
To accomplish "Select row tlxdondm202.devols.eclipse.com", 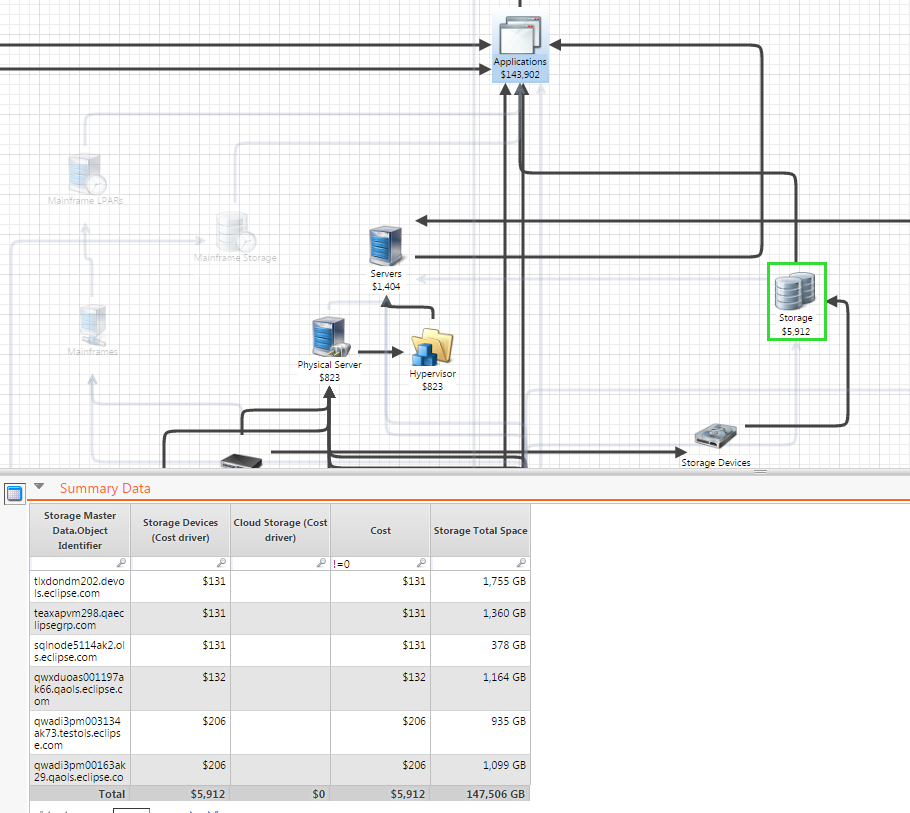I will click(x=280, y=587).
